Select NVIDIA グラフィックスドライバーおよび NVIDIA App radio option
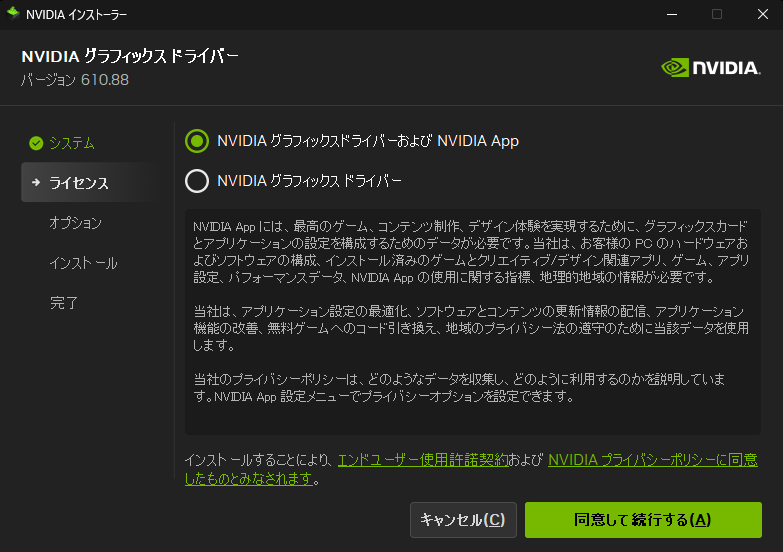The height and width of the screenshot is (552, 783). coord(197,141)
